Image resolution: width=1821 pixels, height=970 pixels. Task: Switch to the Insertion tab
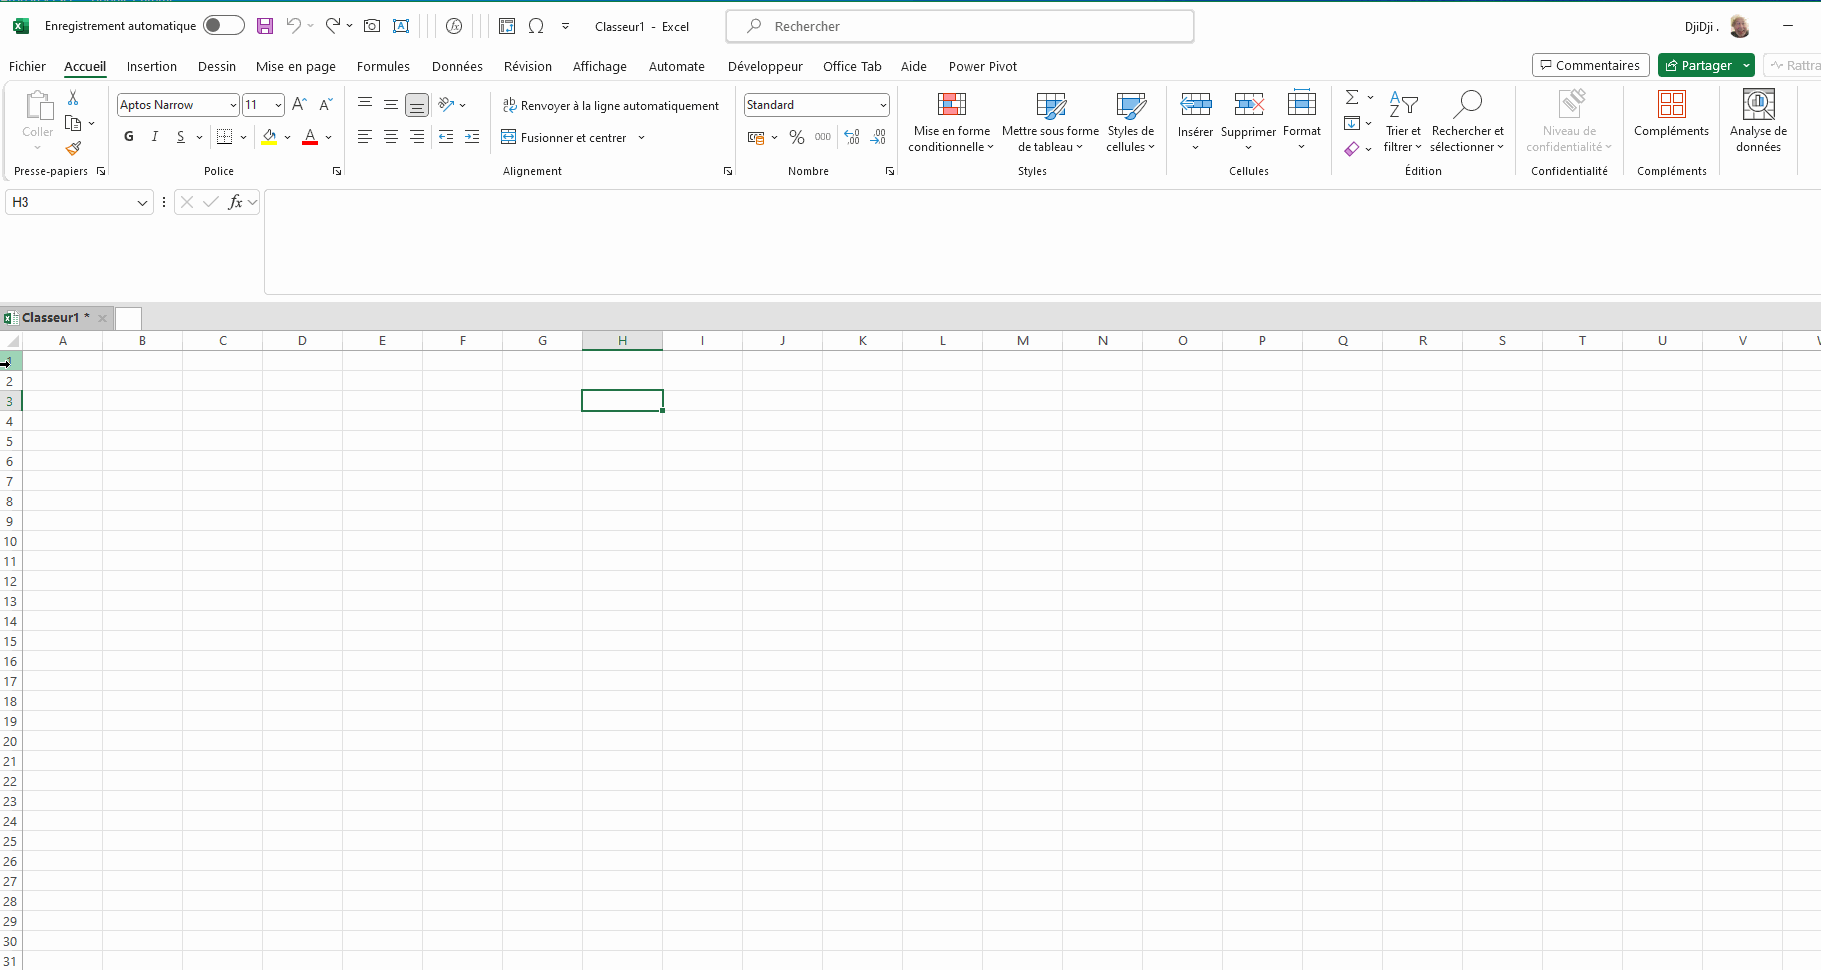point(152,67)
